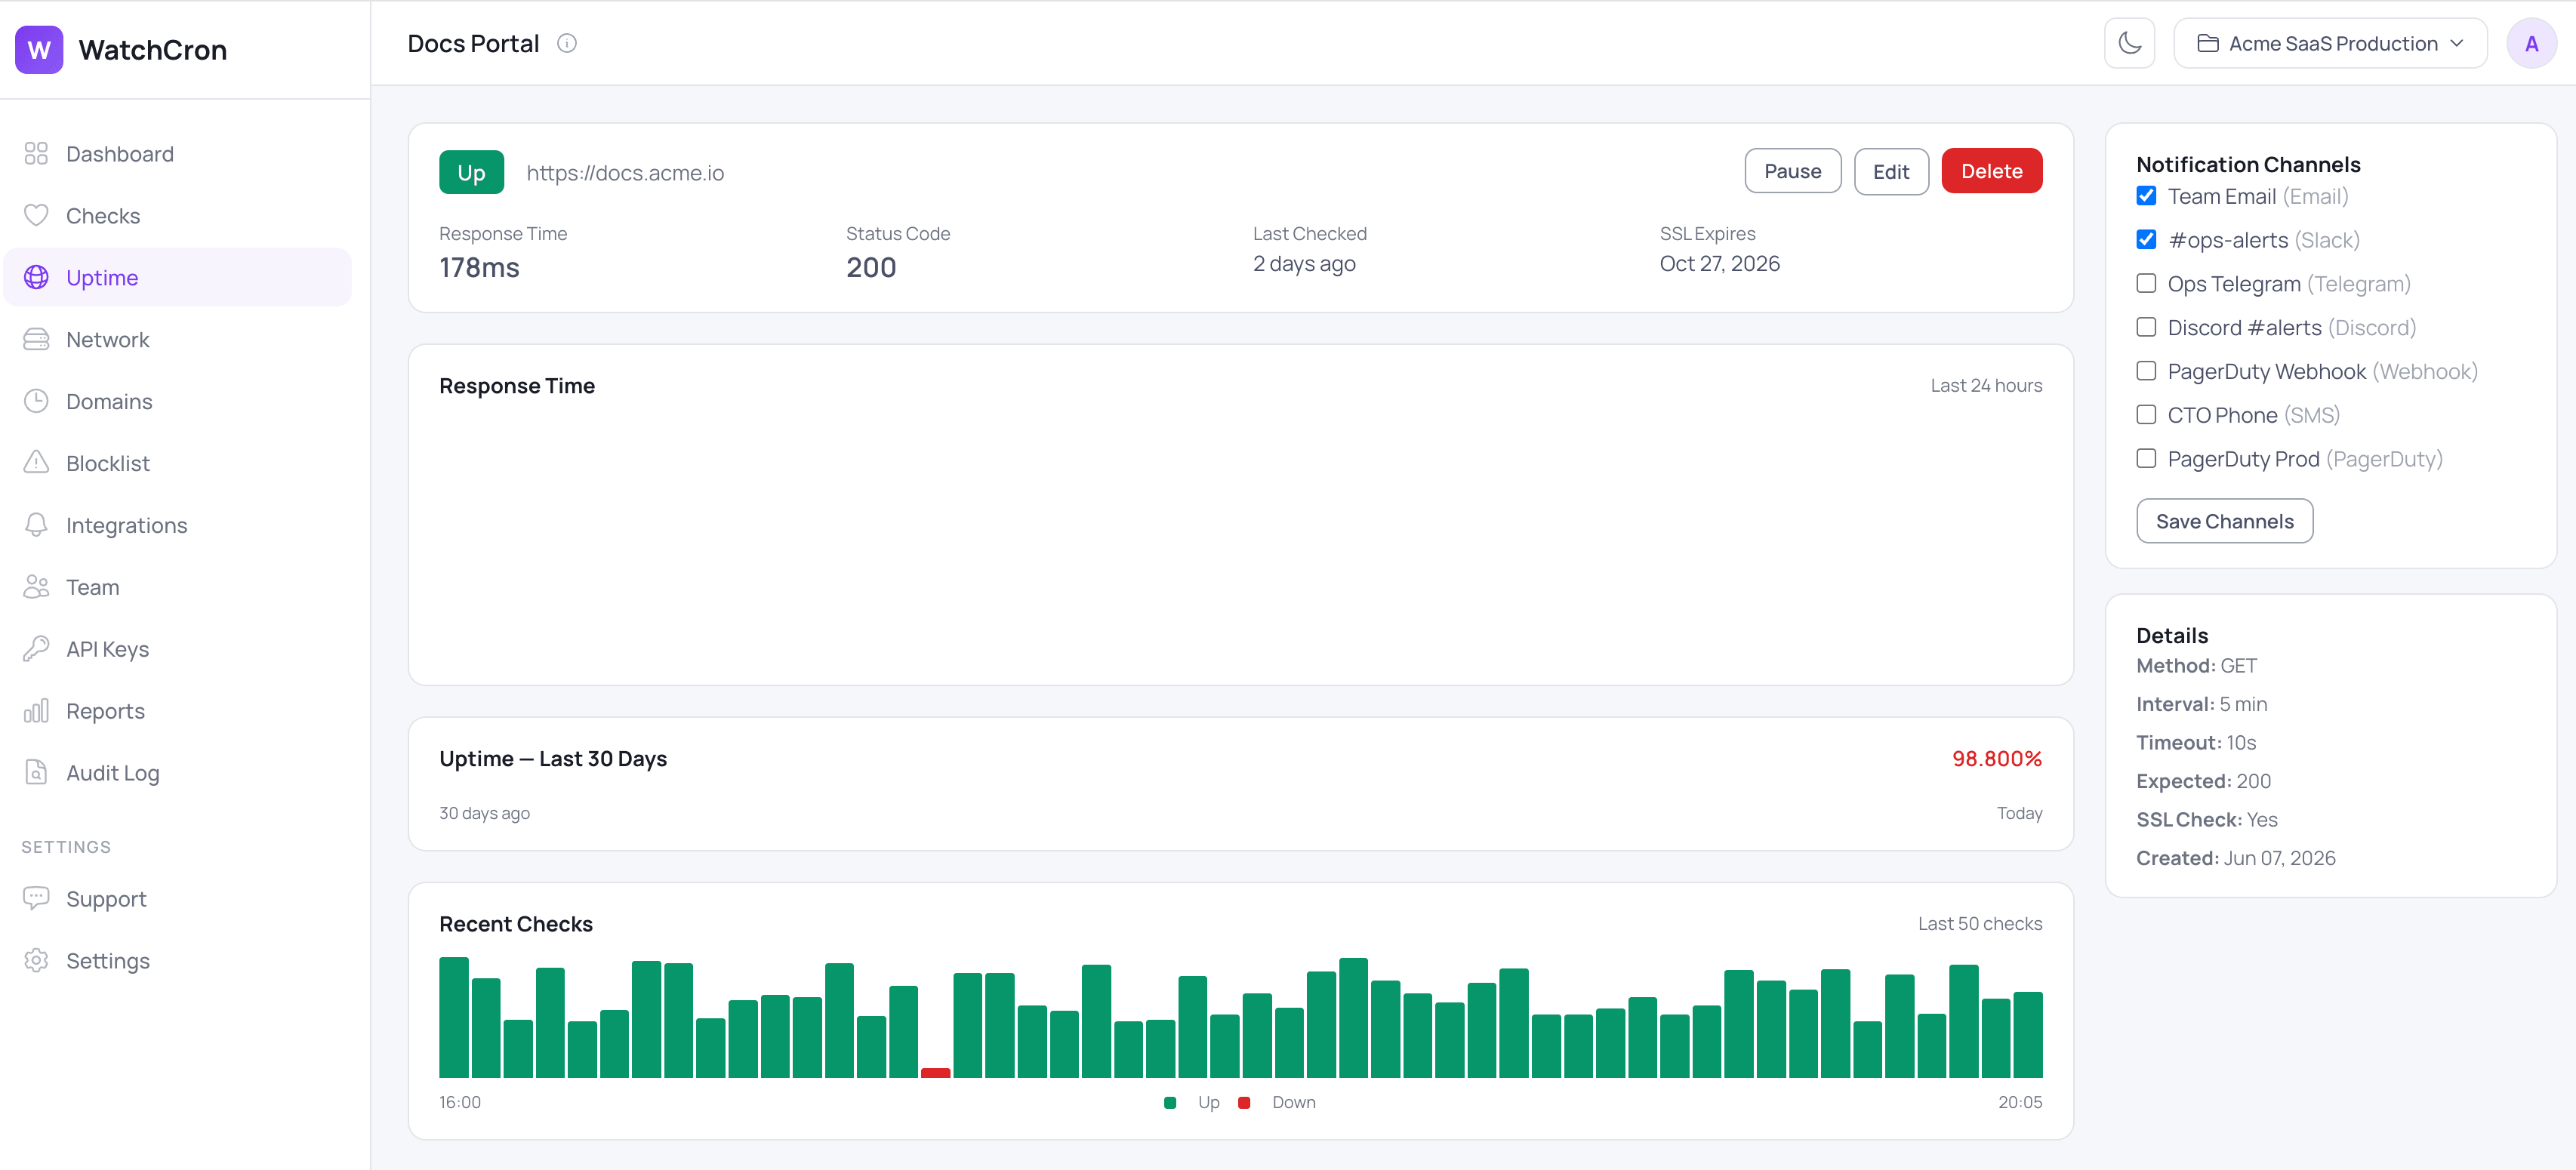Open the API Keys page
Viewport: 2576px width, 1170px height.
(x=178, y=648)
